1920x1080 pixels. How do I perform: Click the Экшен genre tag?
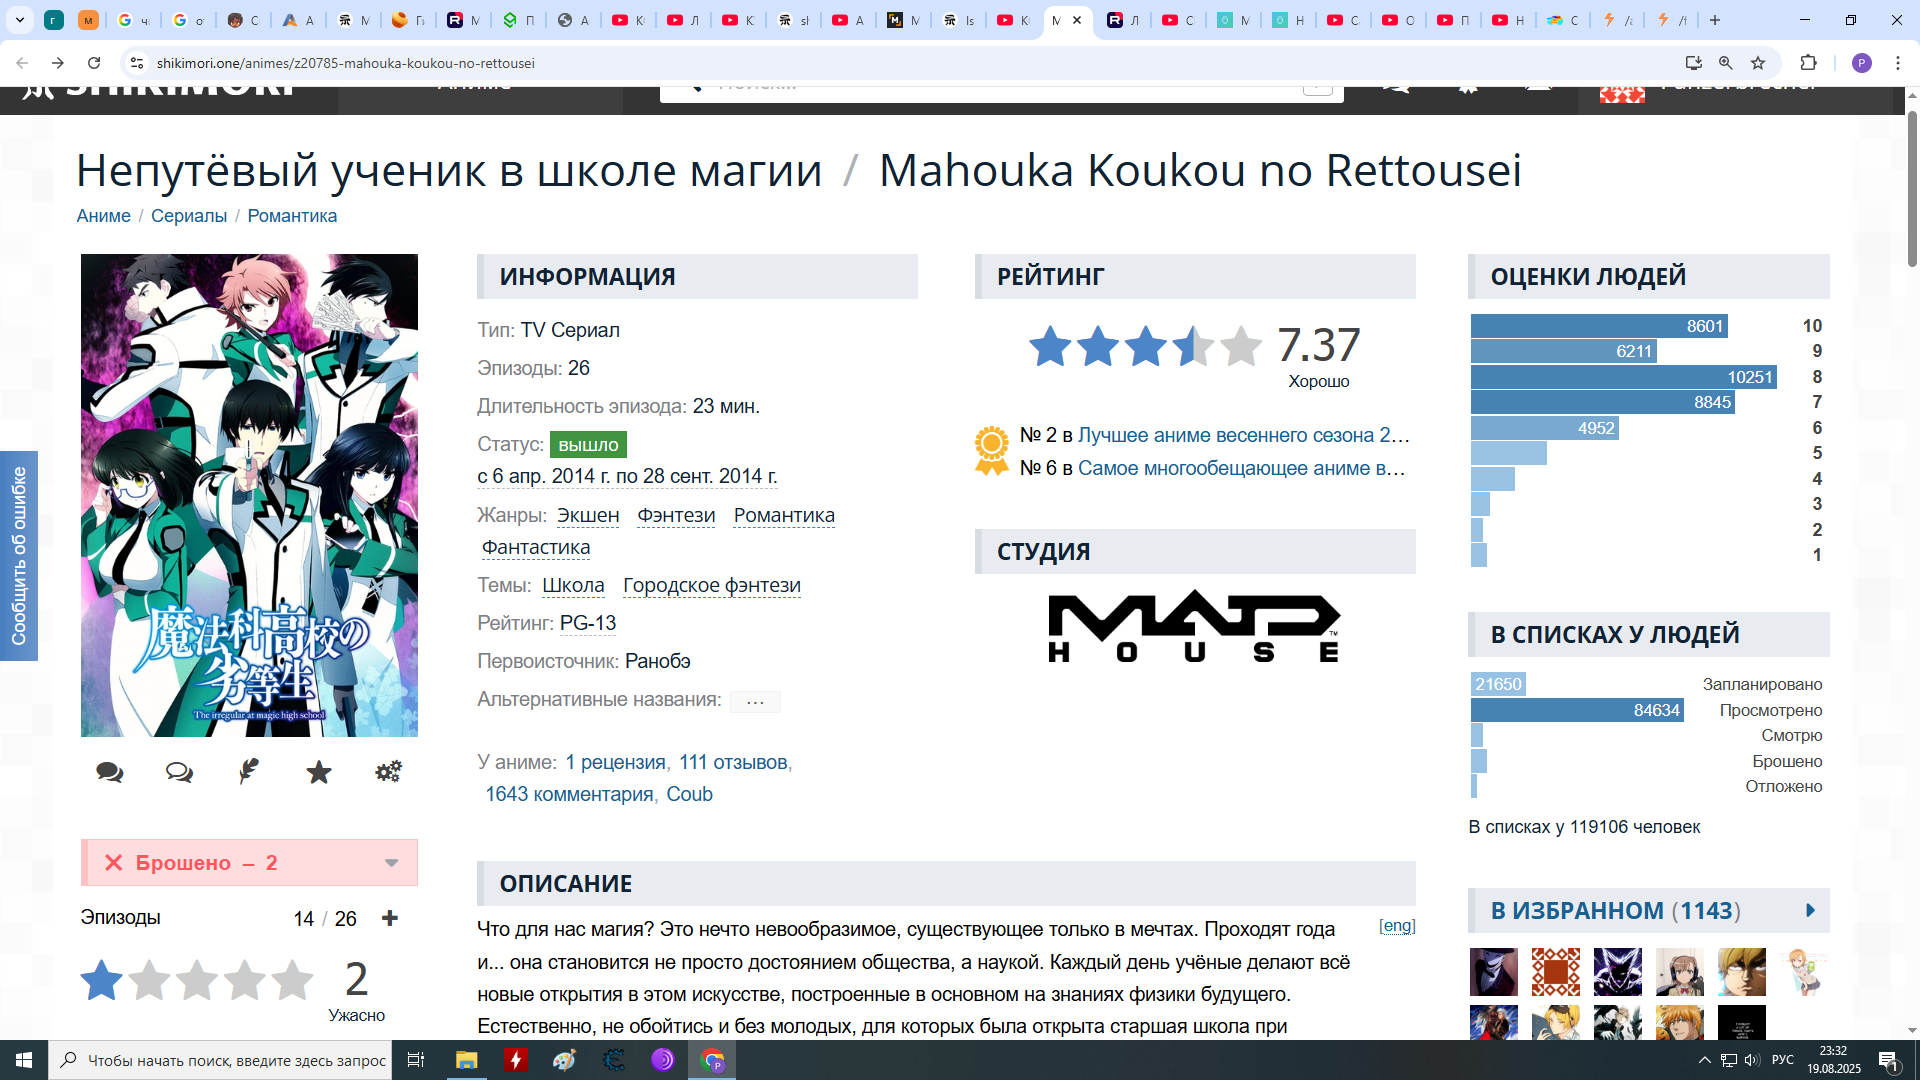pyautogui.click(x=588, y=515)
